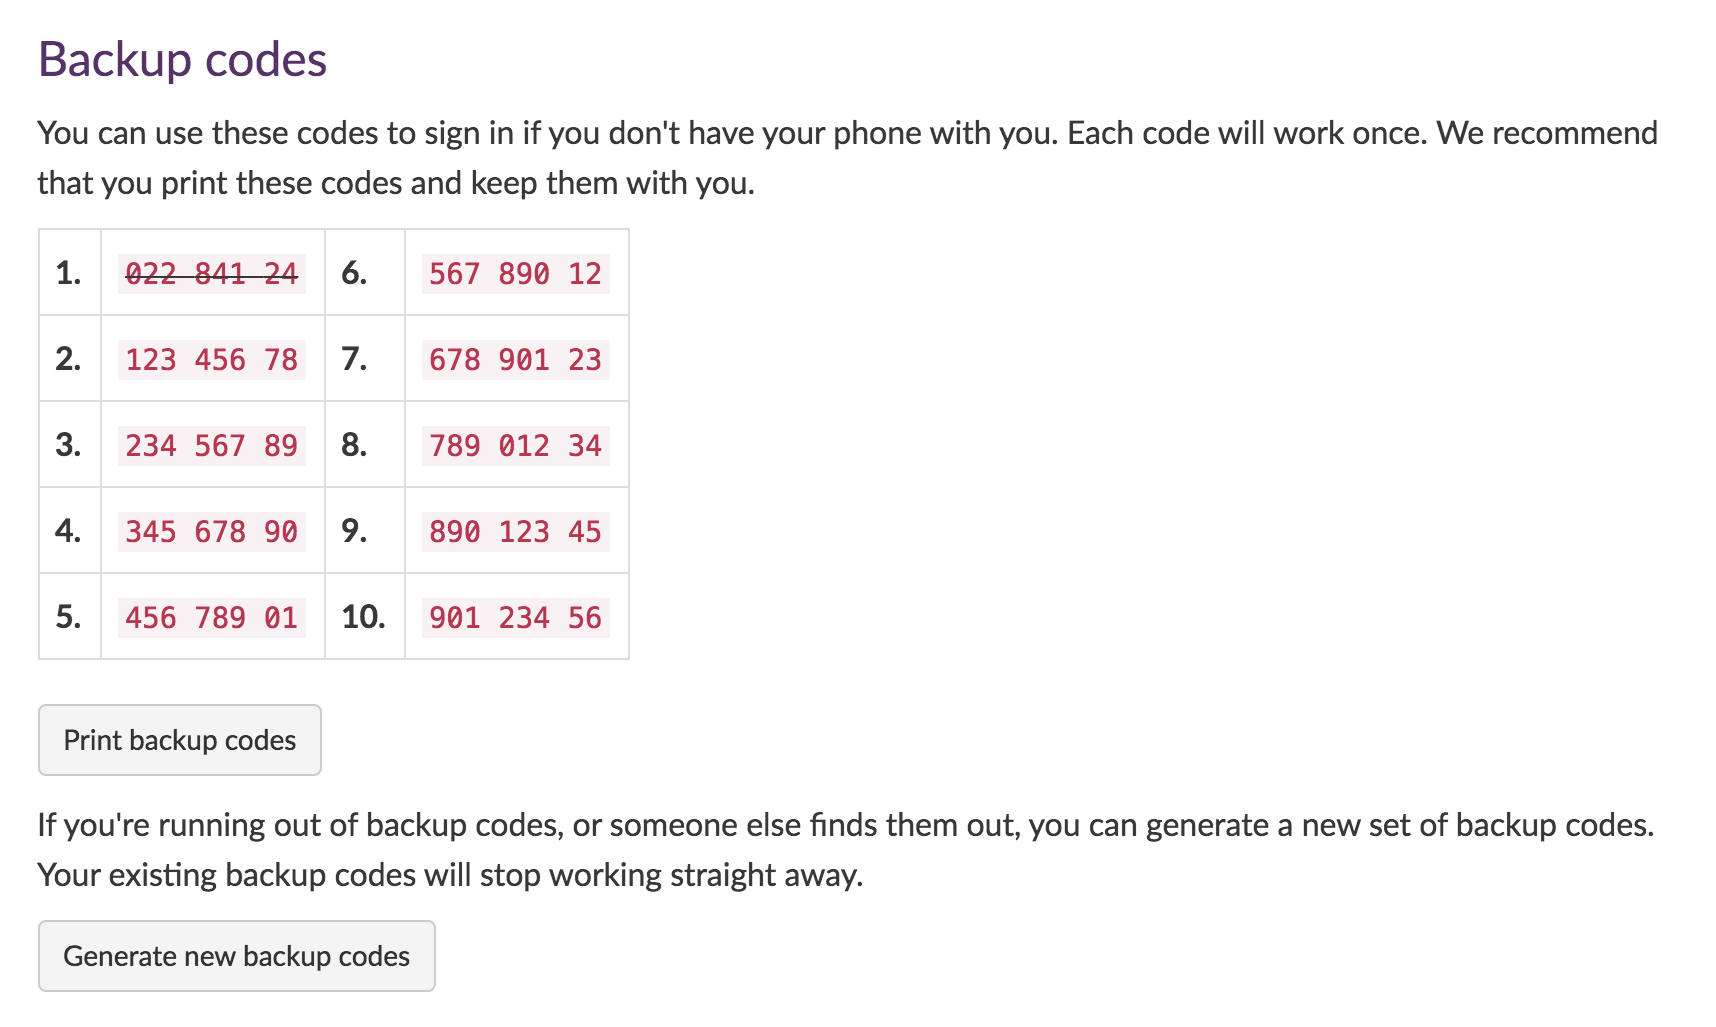The image size is (1716, 1027).
Task: Select backup code 789 012 34
Action: click(516, 446)
